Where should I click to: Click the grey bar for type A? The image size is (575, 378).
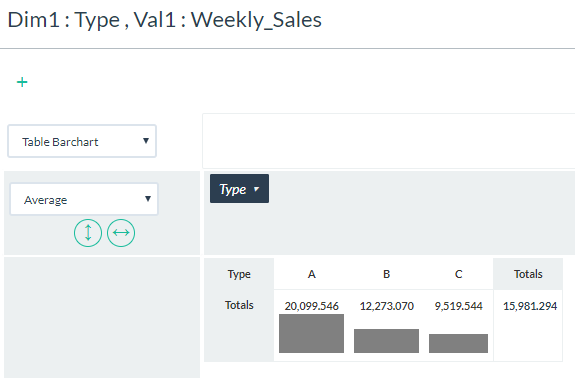[x=311, y=333]
